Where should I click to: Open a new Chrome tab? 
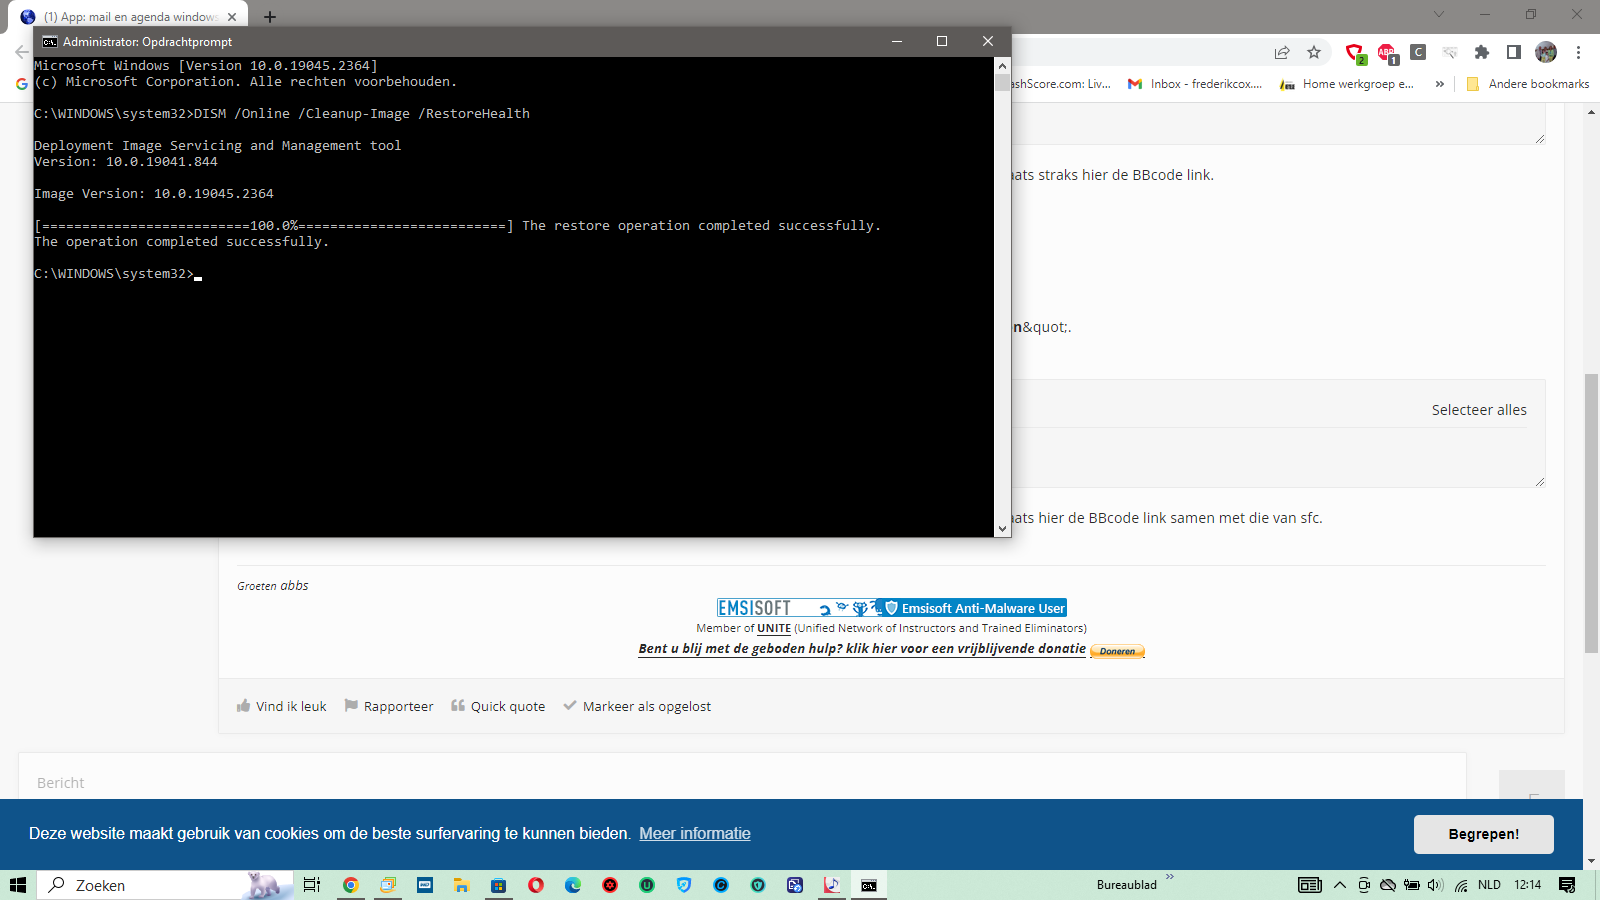[x=270, y=17]
